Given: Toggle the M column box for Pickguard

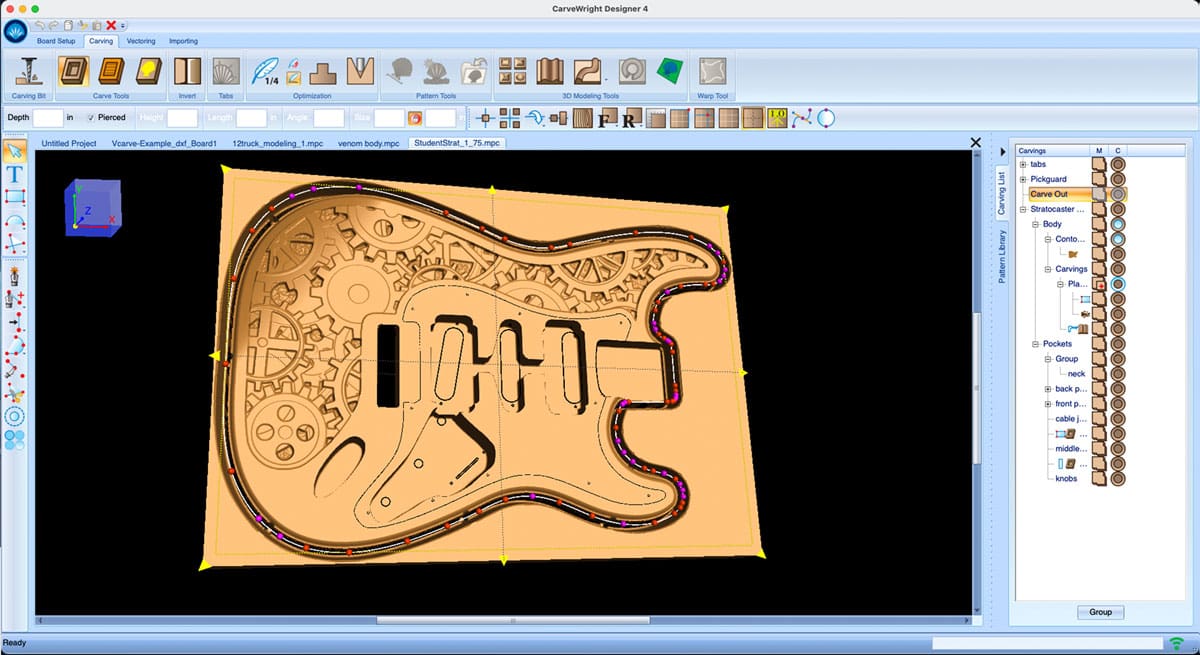Looking at the screenshot, I should click(1099, 179).
